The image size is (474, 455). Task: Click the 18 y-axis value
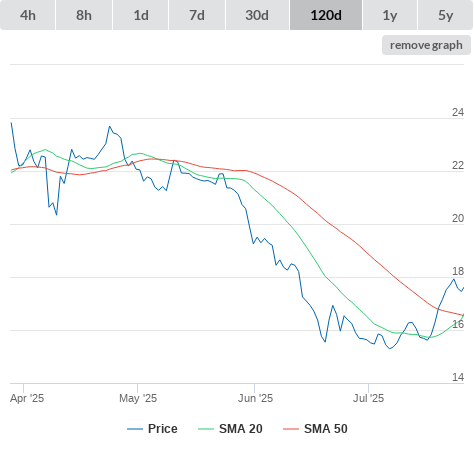(x=458, y=271)
